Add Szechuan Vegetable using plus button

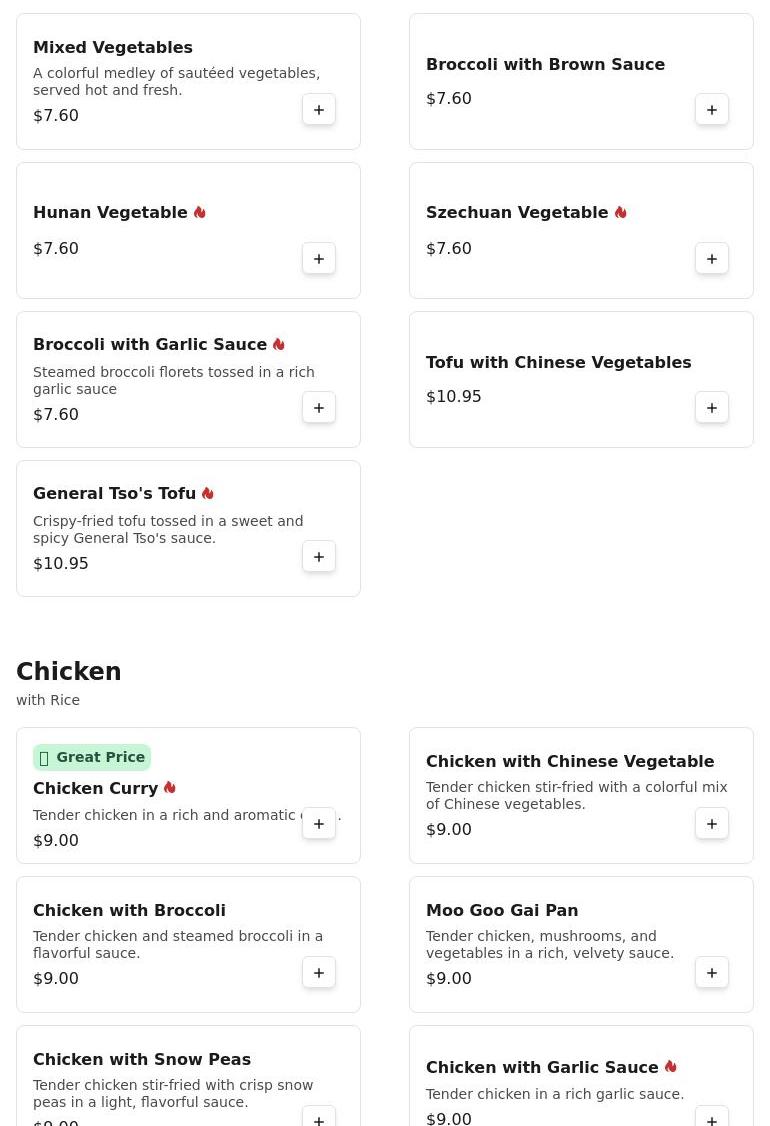click(712, 259)
